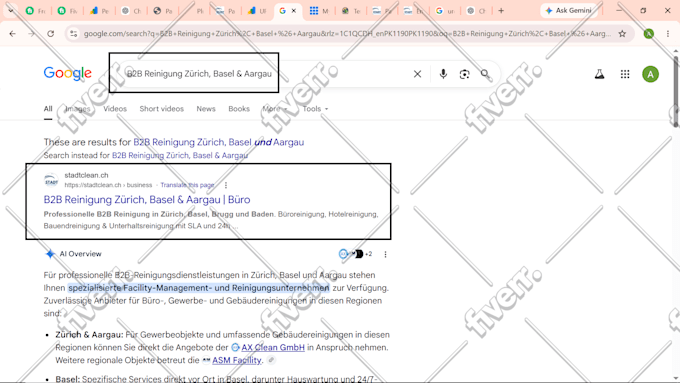This screenshot has width=680, height=383.
Task: Switch to the Google 'ur' tab
Action: (445, 11)
